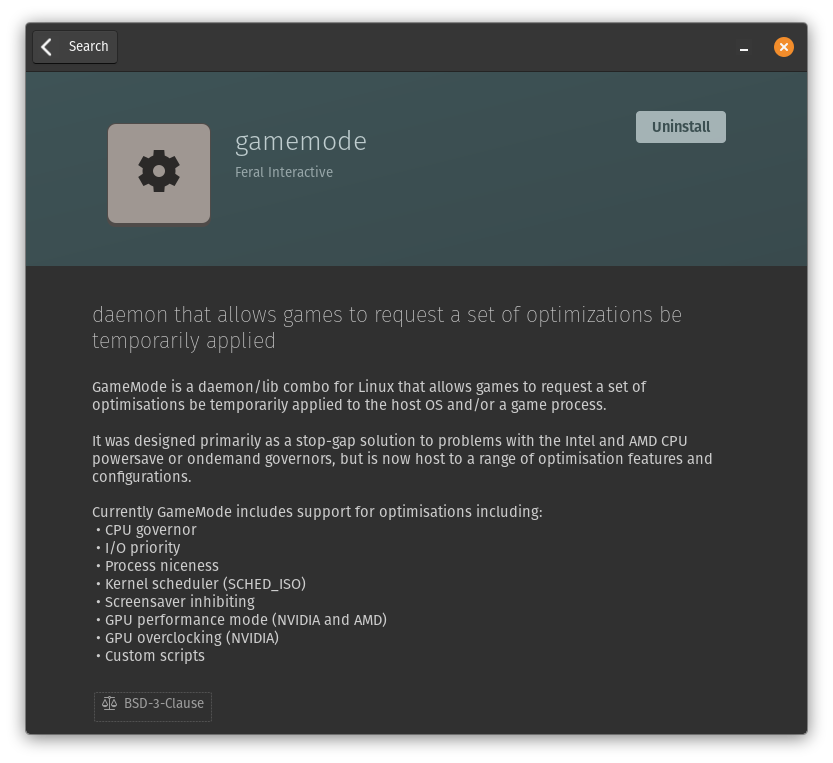Click the daemon summary headline text
The height and width of the screenshot is (763, 833).
click(387, 328)
